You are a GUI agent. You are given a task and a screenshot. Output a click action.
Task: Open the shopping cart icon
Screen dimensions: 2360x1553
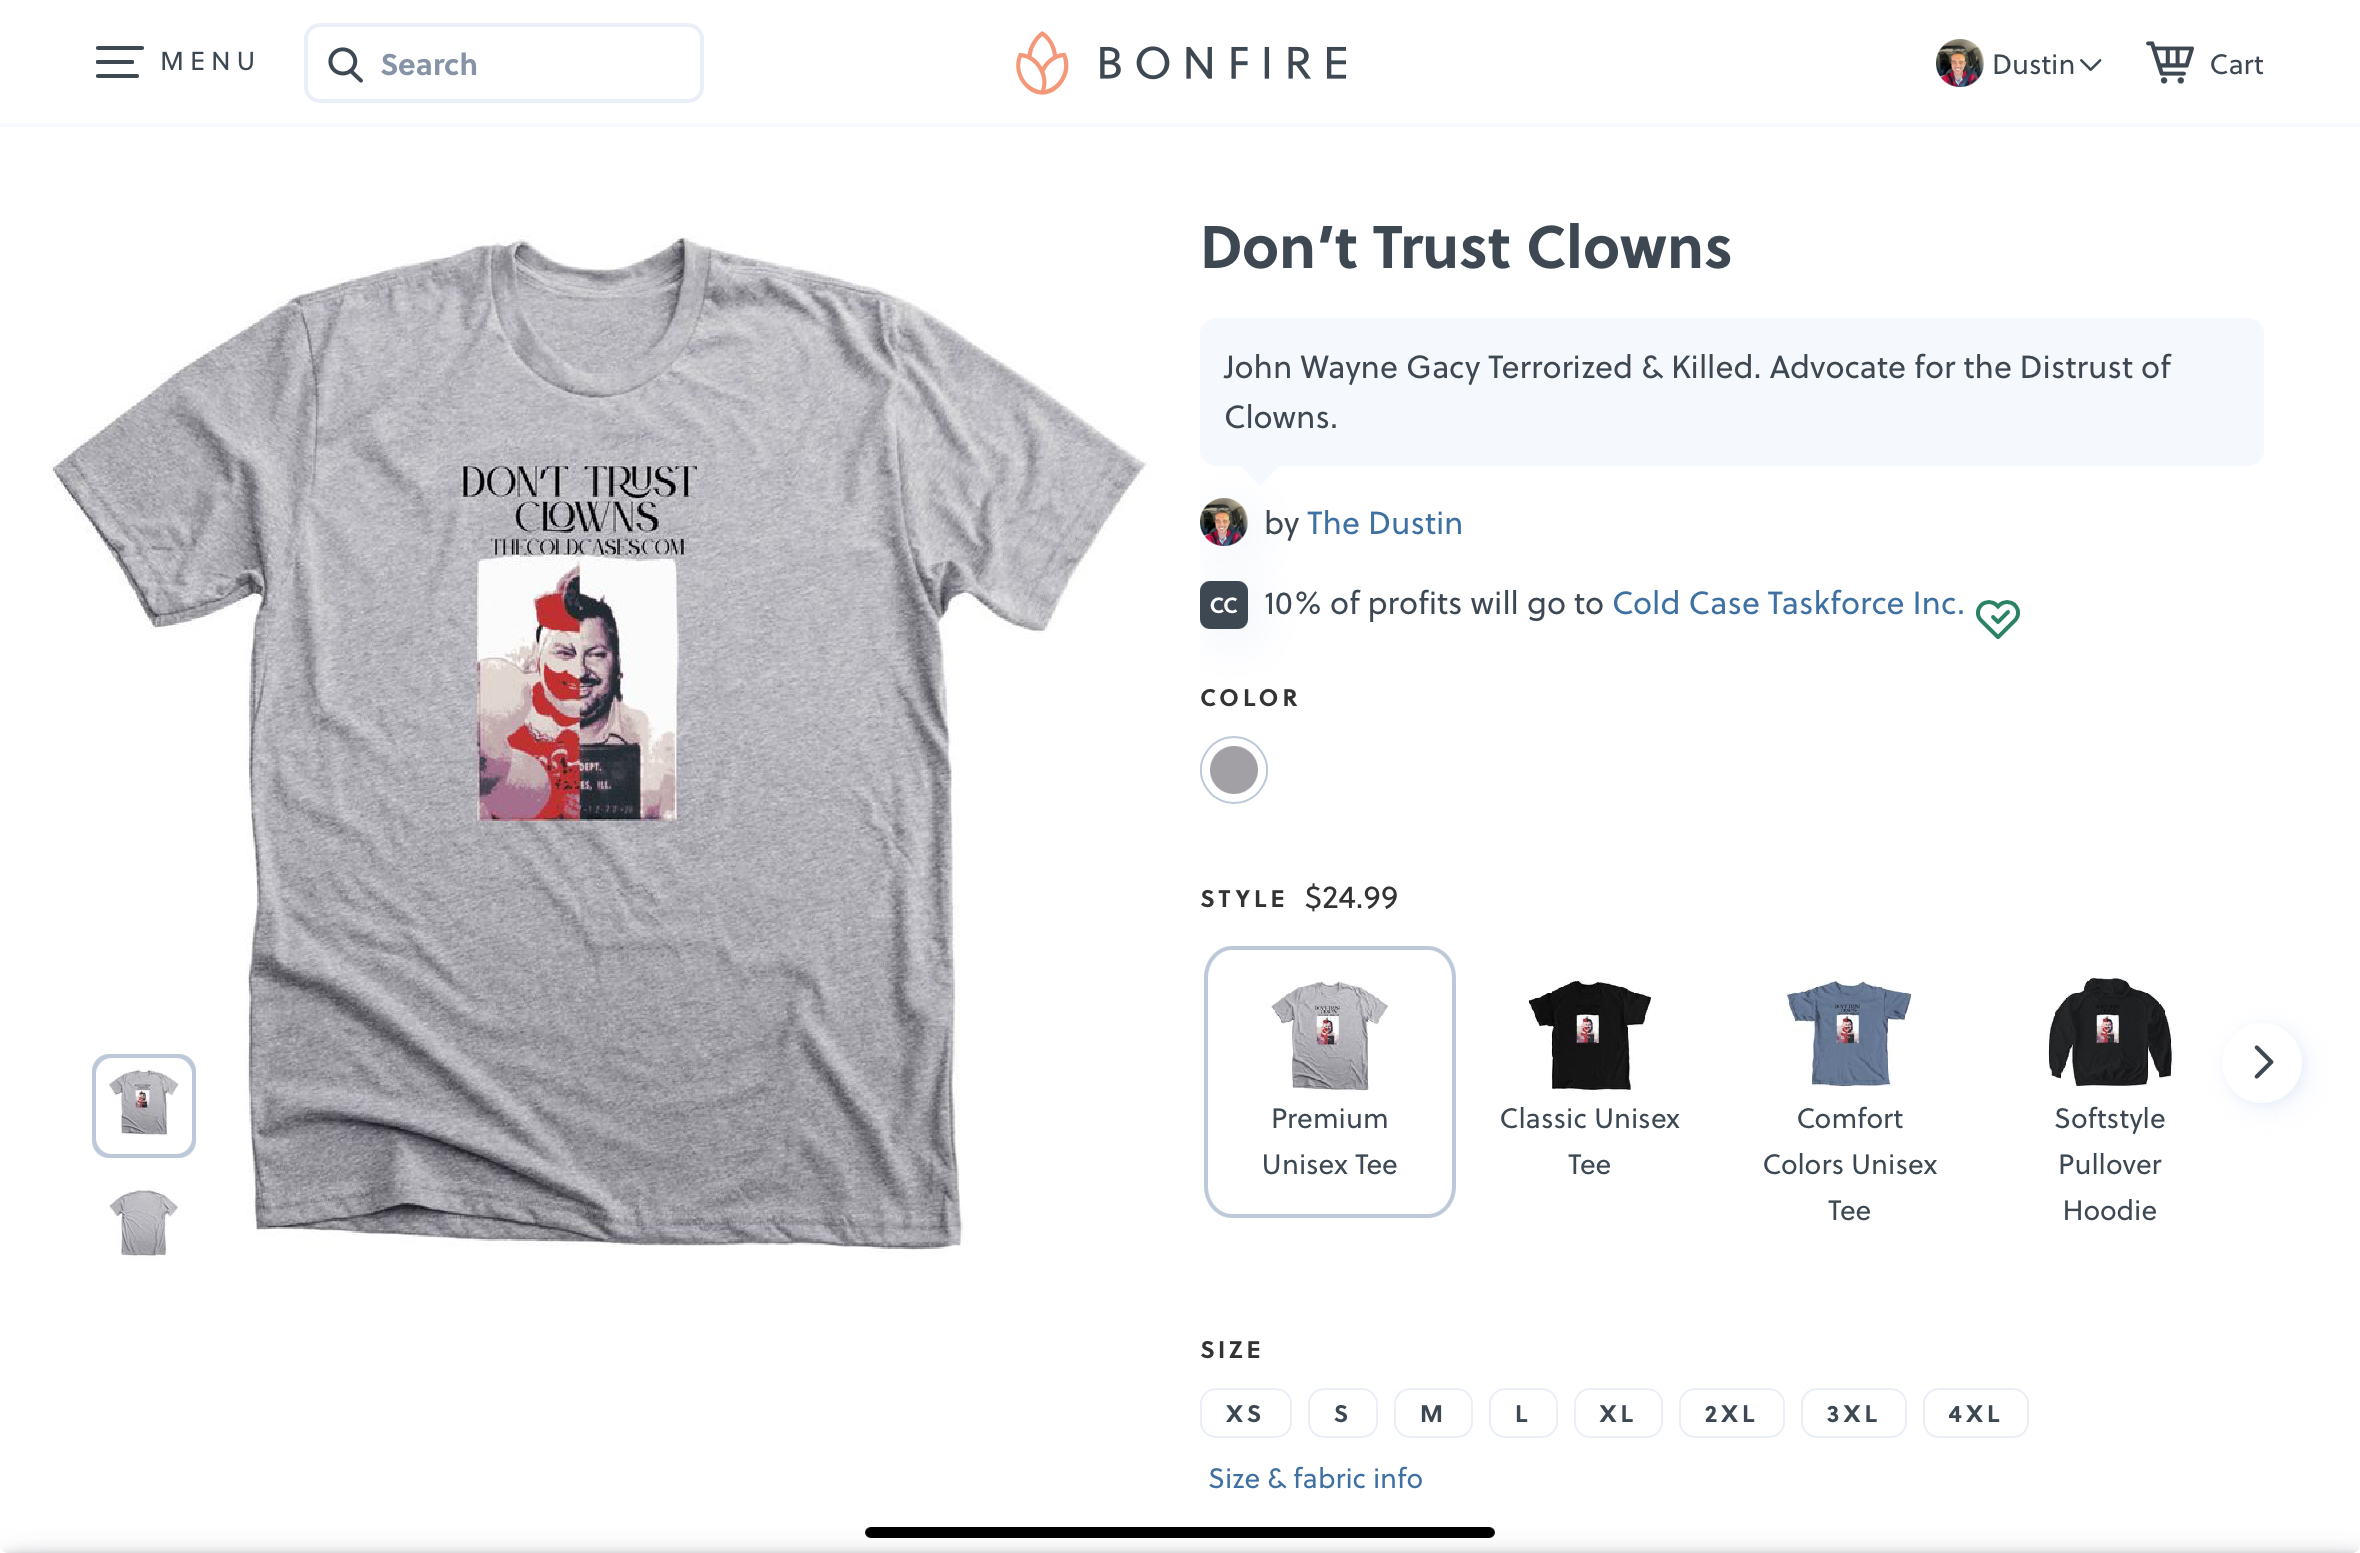(x=2170, y=63)
